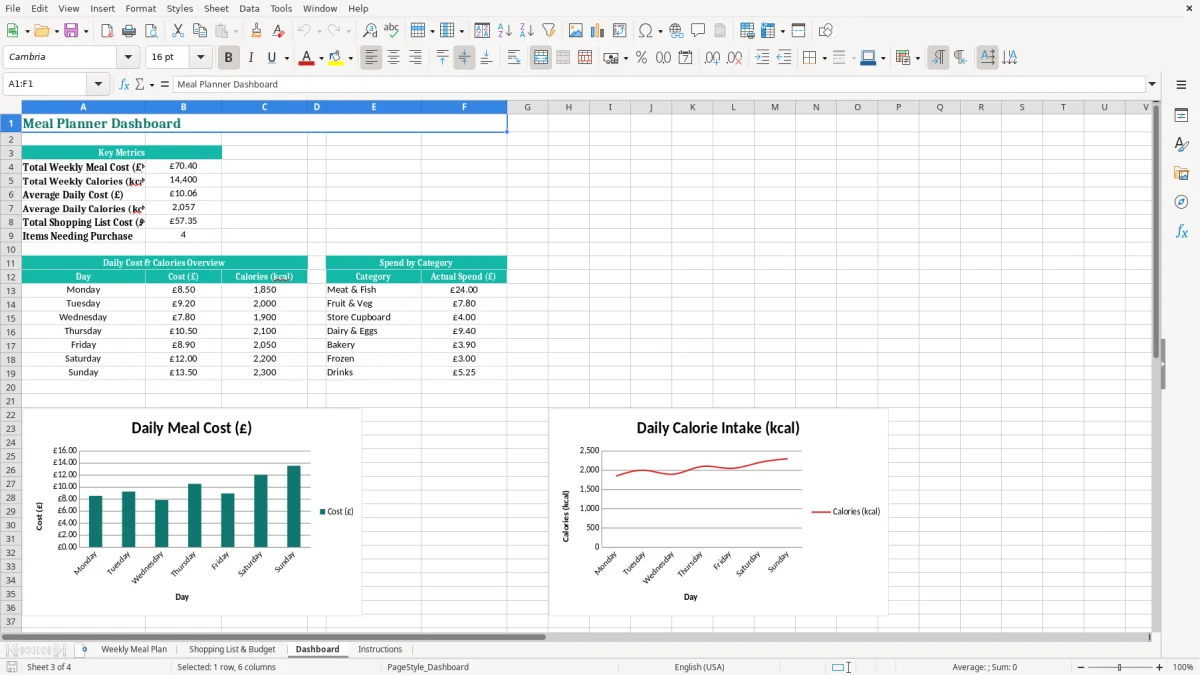Open the Format menu

point(141,8)
